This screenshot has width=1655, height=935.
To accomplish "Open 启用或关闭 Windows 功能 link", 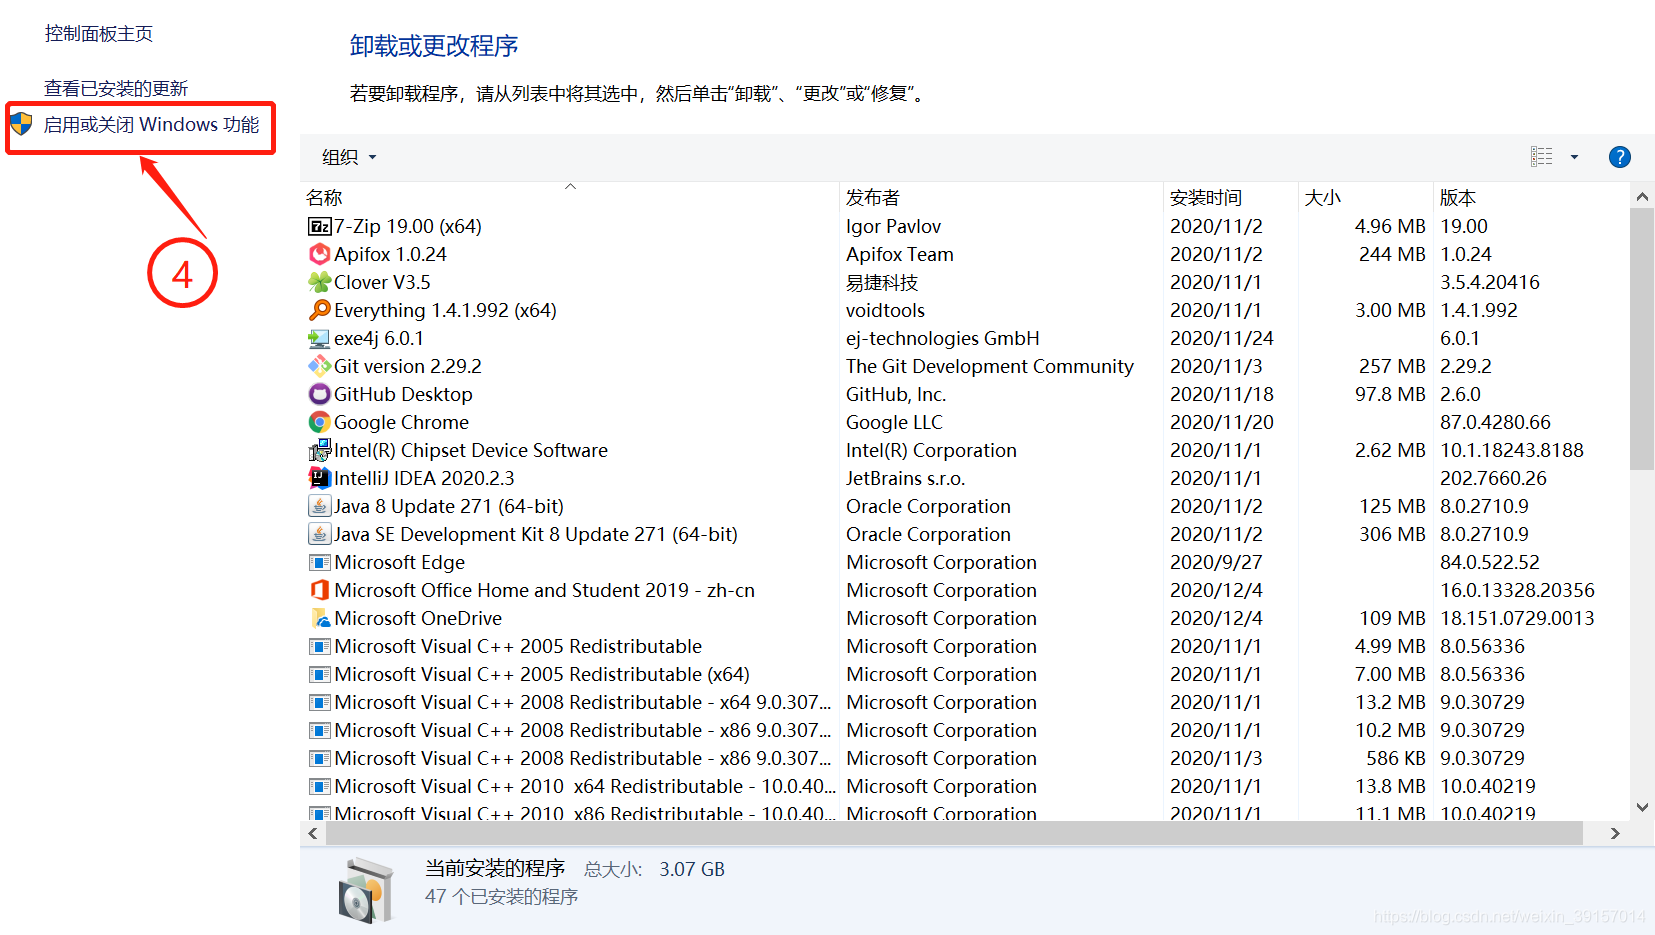I will [151, 125].
